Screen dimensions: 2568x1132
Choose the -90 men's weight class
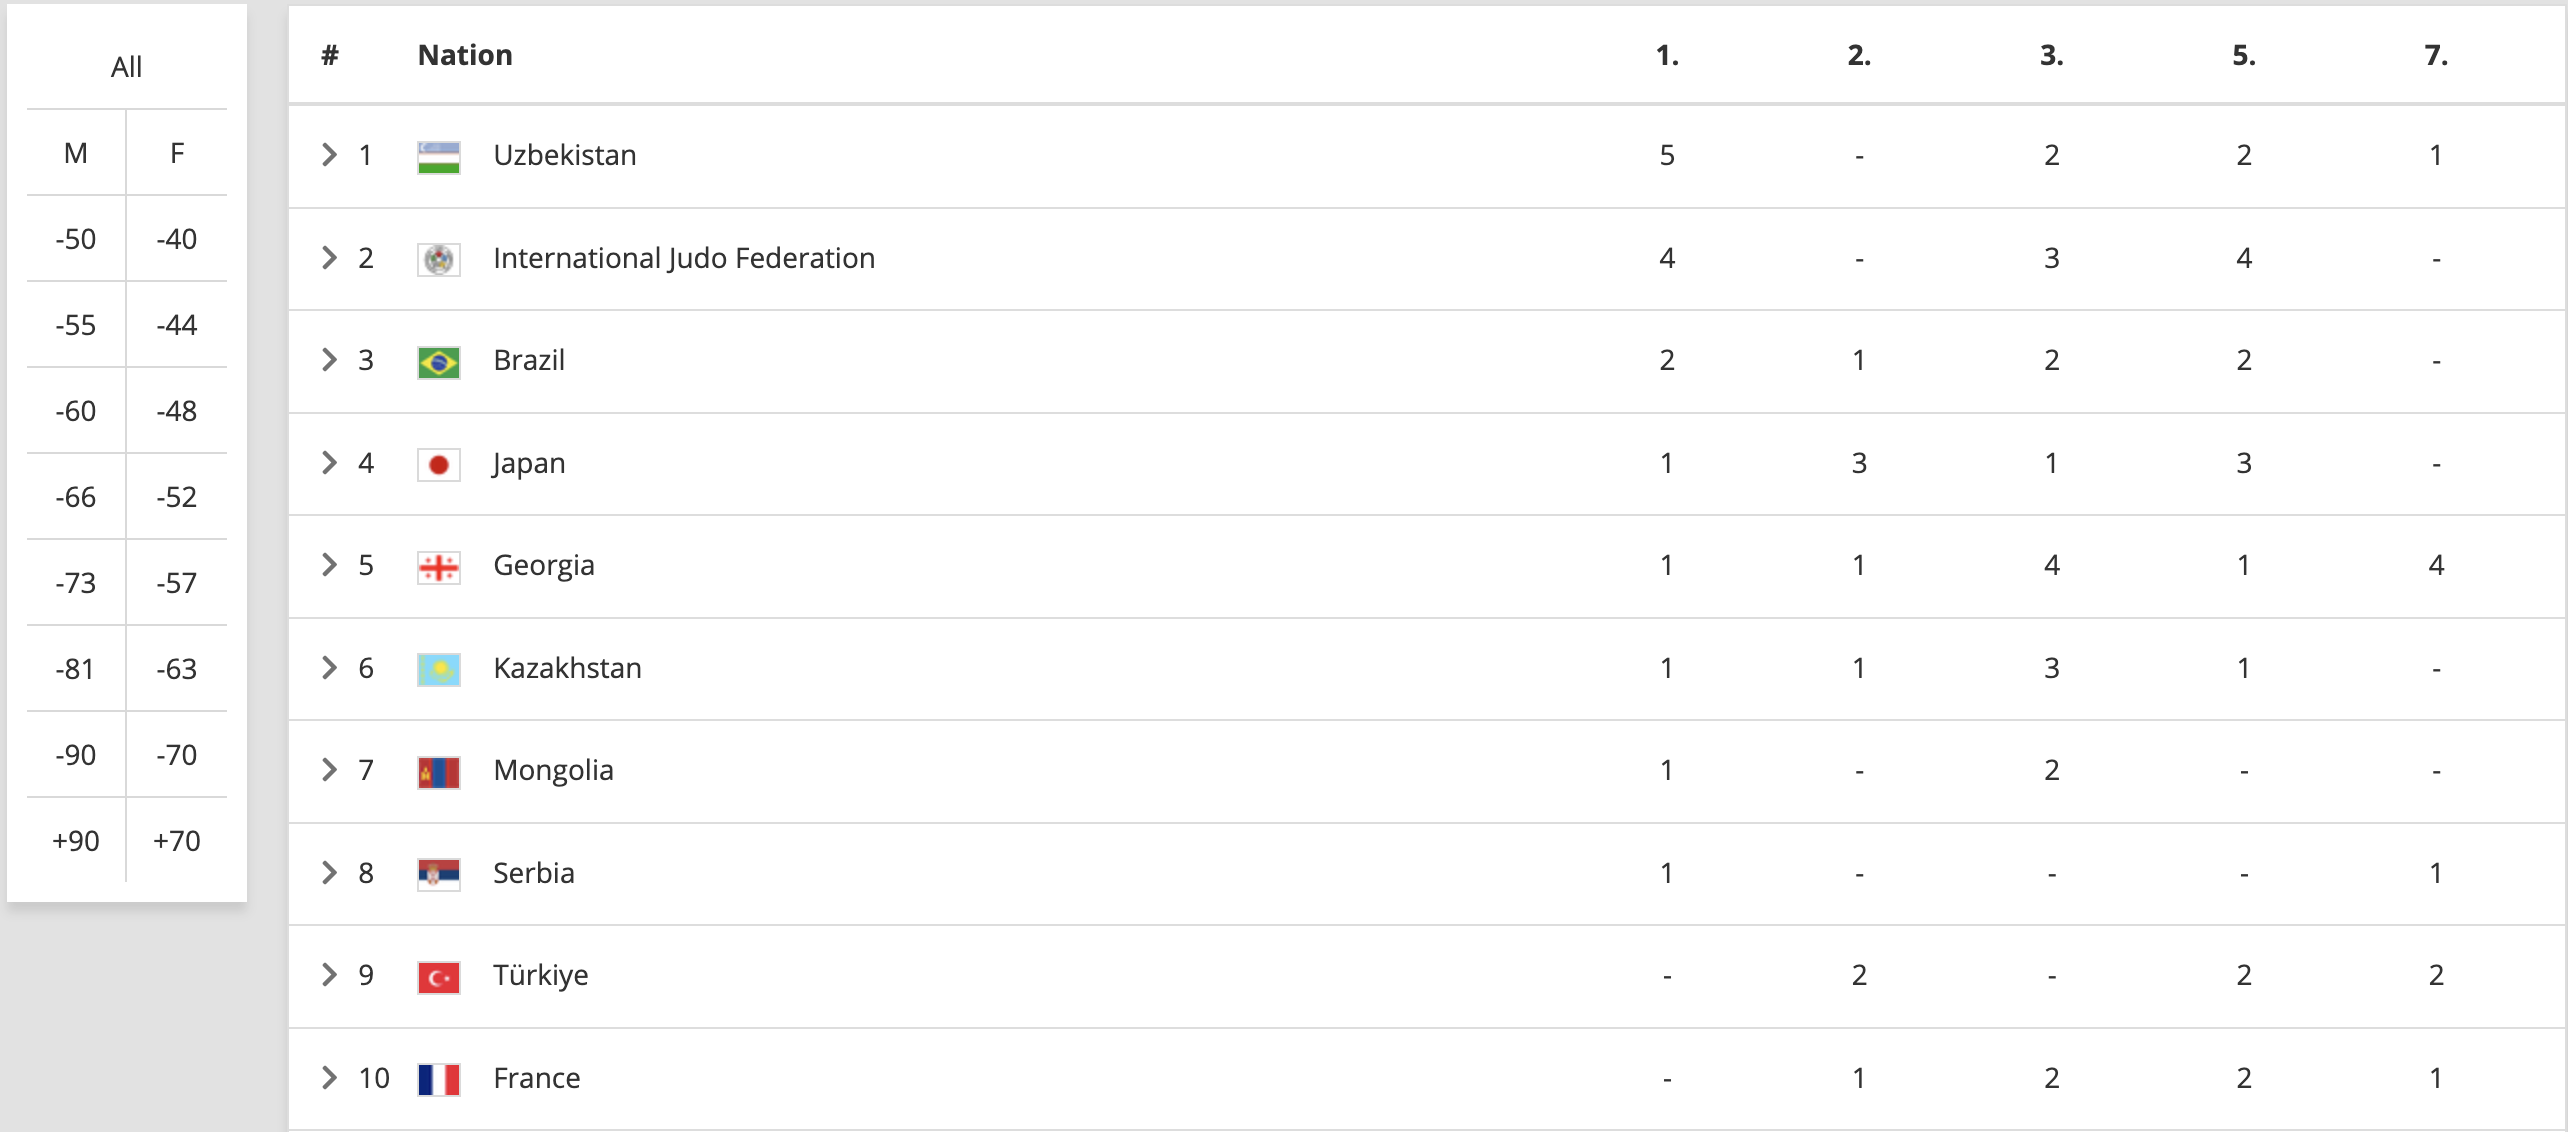click(76, 755)
